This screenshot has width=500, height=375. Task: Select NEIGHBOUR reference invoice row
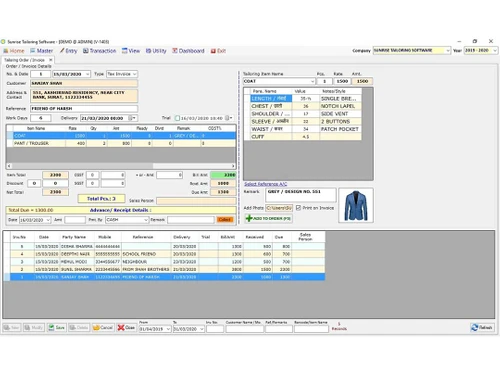(164, 262)
